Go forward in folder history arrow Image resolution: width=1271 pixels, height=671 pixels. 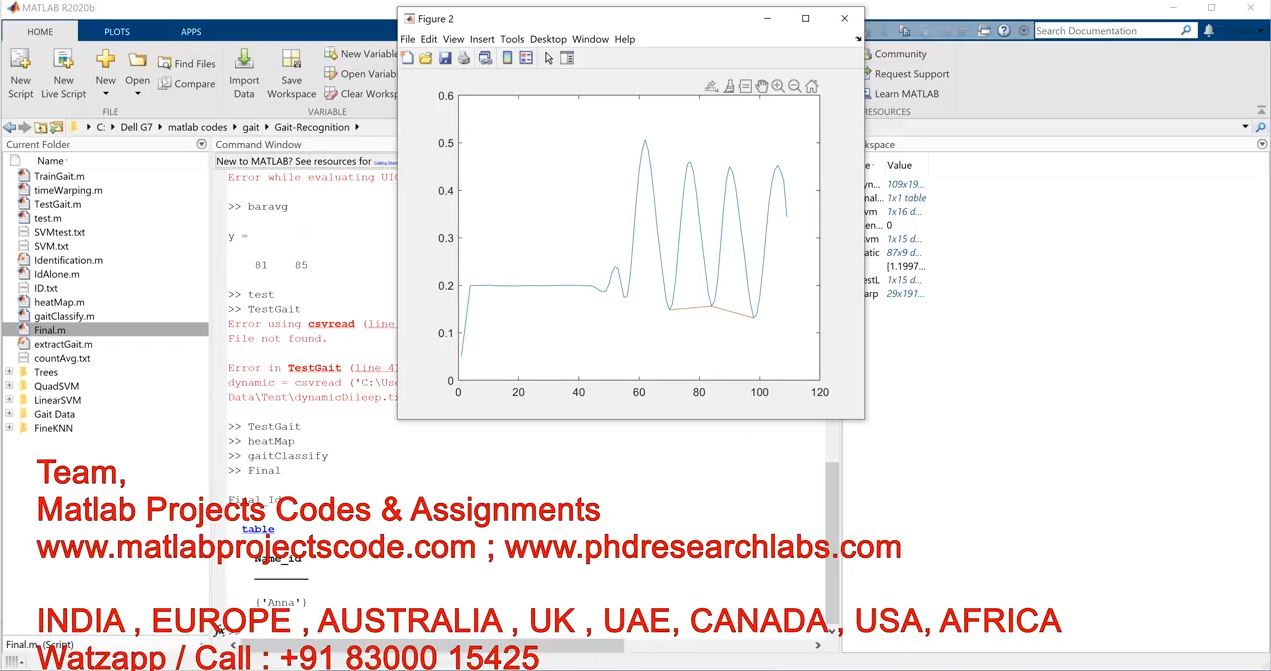point(24,127)
